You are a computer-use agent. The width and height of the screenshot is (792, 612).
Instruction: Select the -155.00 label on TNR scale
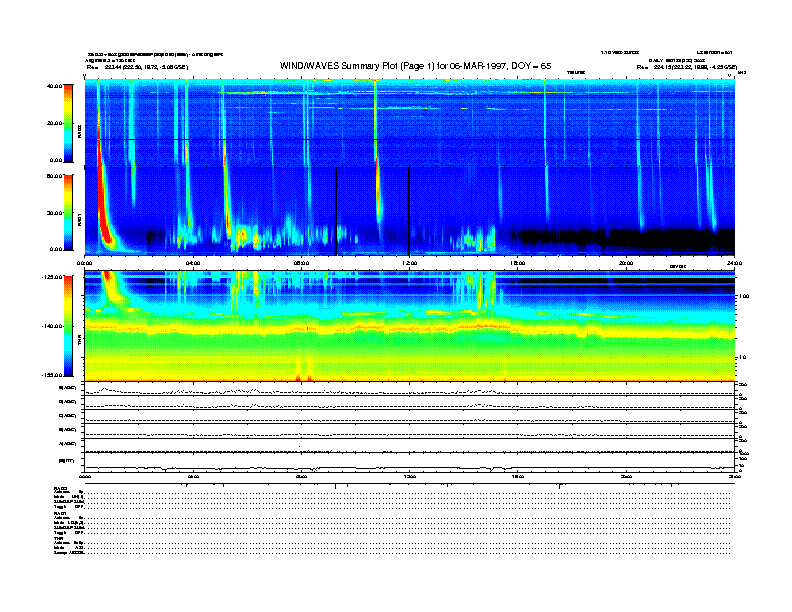coord(52,375)
